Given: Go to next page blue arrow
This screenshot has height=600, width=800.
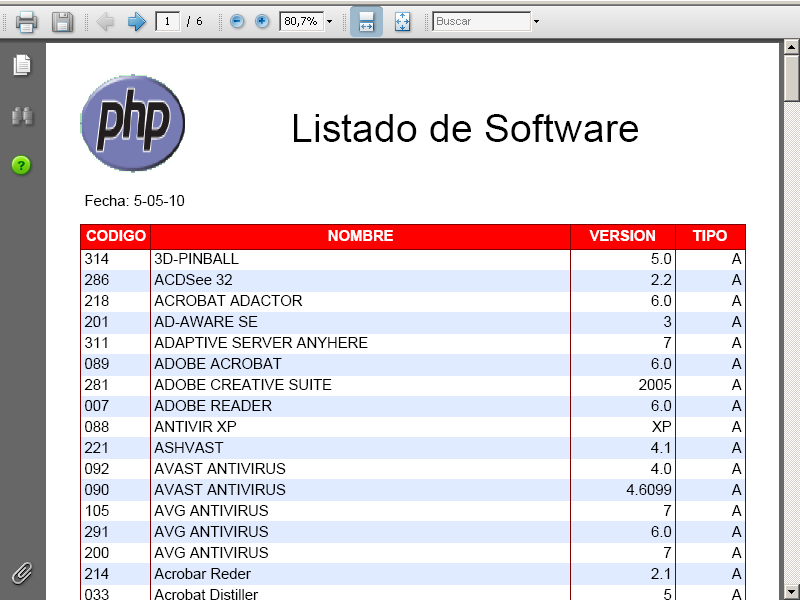Looking at the screenshot, I should [136, 21].
